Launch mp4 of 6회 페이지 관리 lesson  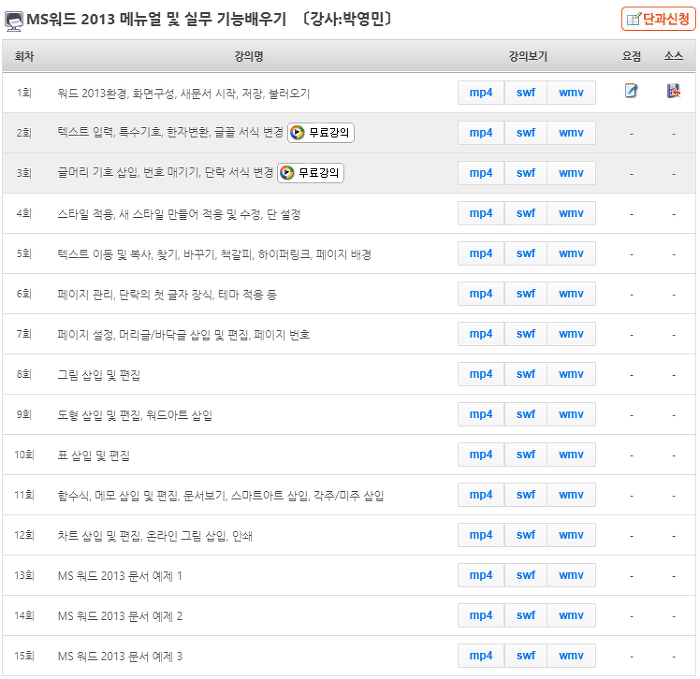point(481,294)
